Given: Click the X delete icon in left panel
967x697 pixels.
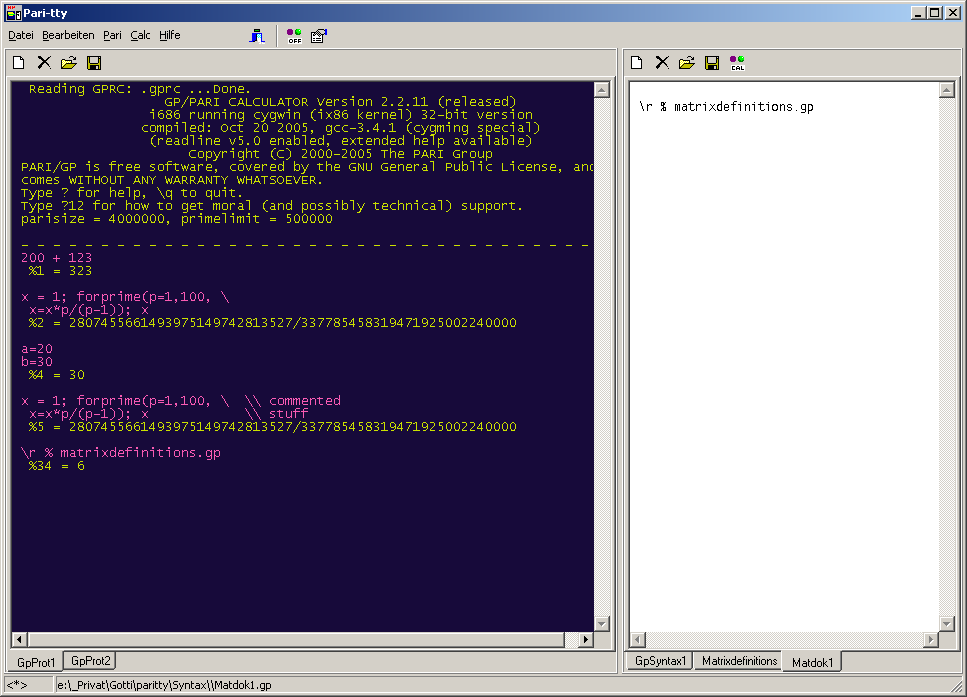Looking at the screenshot, I should point(44,63).
